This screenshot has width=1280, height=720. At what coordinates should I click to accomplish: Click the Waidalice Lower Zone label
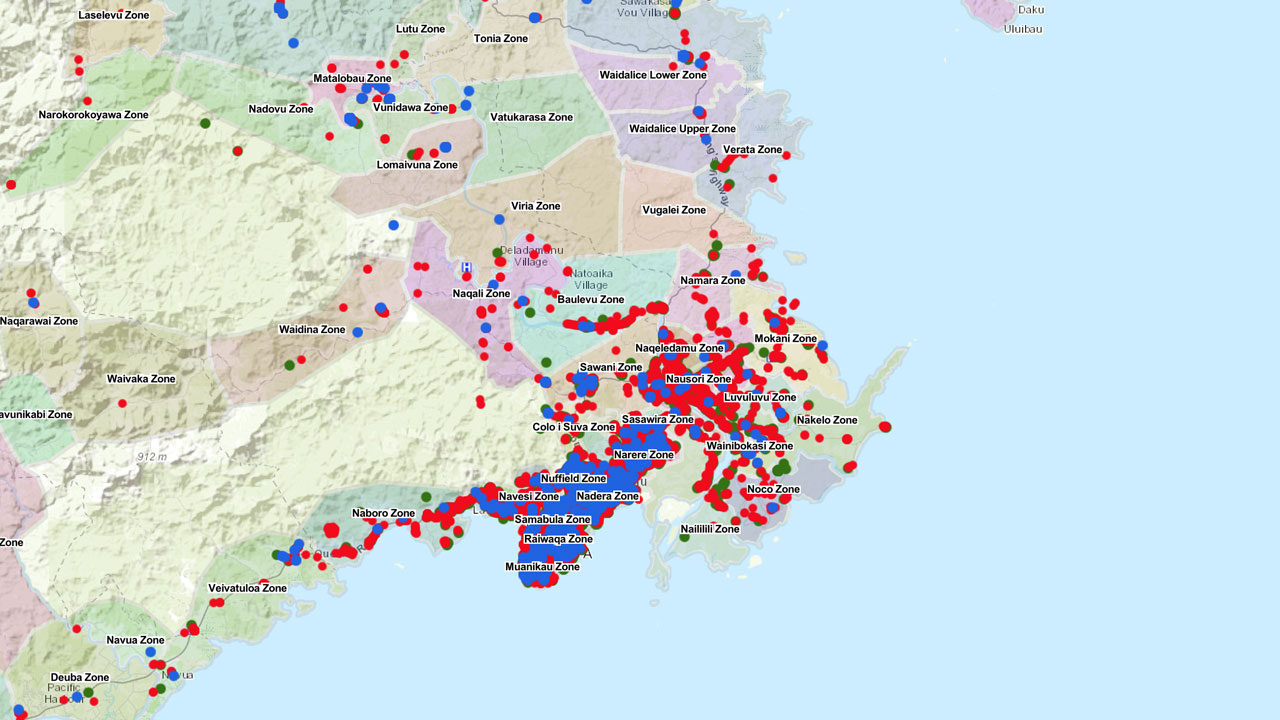(653, 75)
